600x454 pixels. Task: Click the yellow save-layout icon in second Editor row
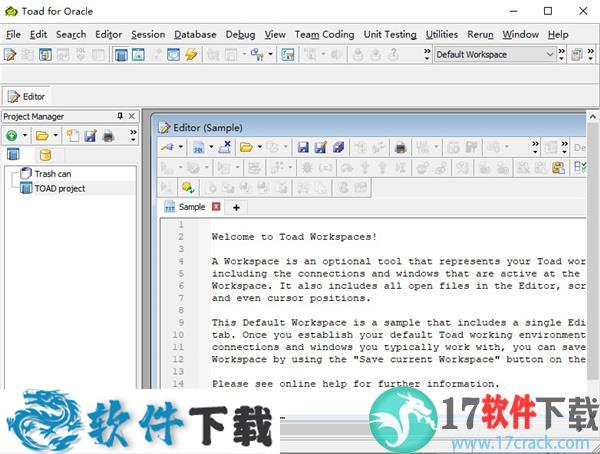(x=558, y=168)
